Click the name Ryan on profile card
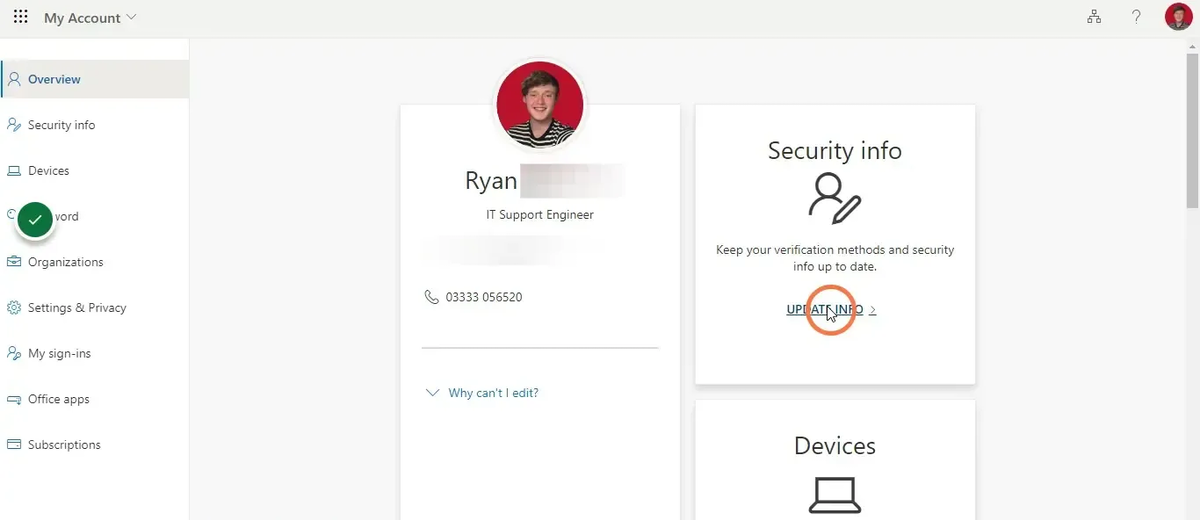 point(491,181)
